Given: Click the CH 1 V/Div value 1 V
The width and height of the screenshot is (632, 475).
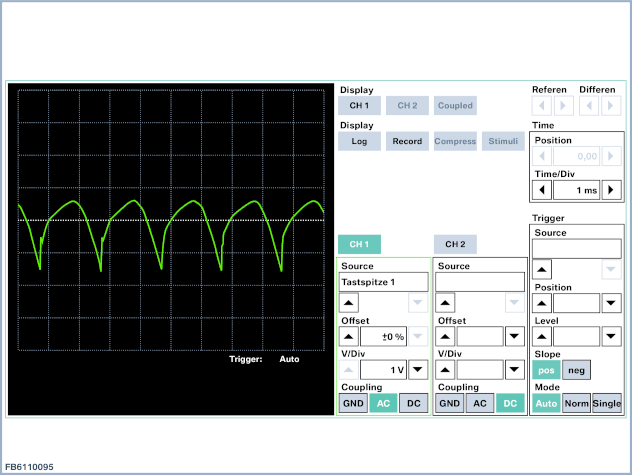Looking at the screenshot, I should (x=383, y=370).
